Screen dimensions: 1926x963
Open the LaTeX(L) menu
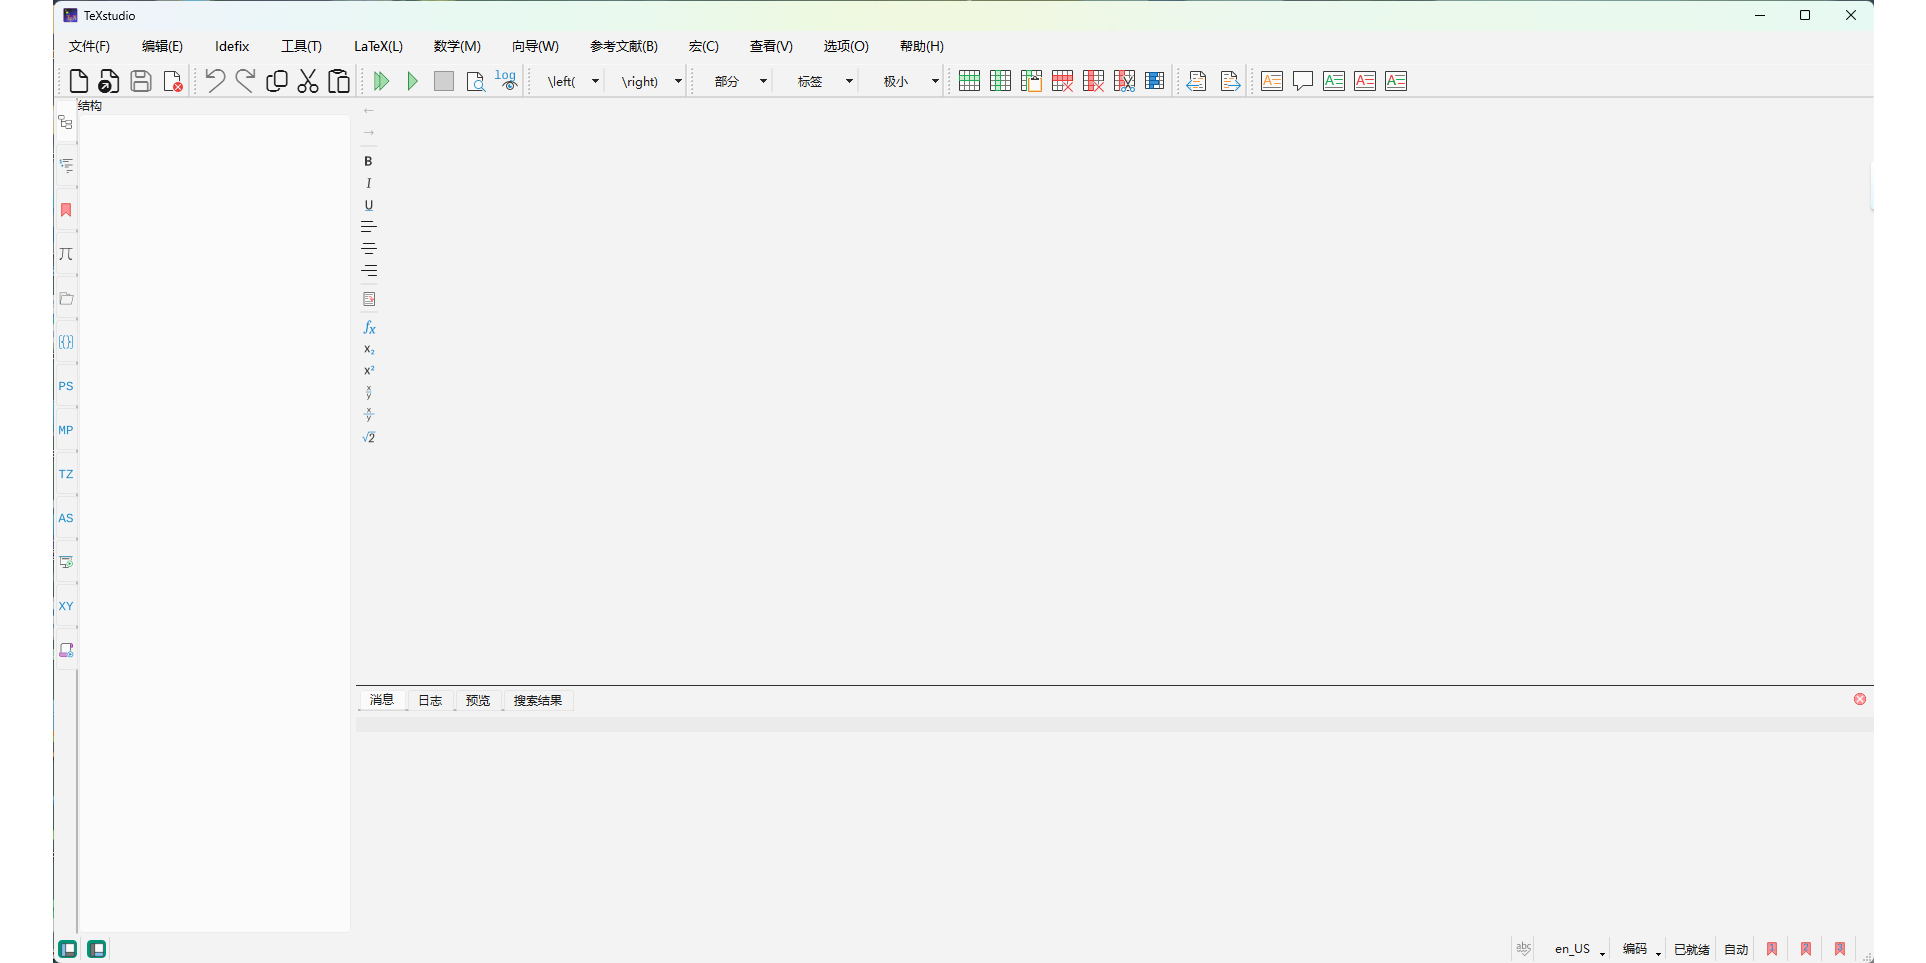(377, 46)
